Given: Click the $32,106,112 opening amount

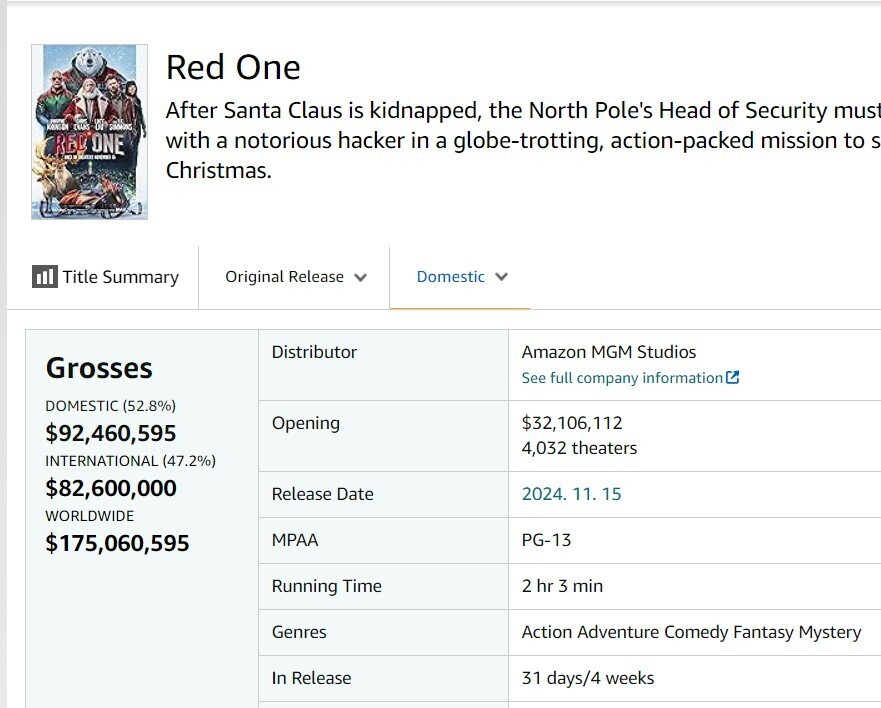Looking at the screenshot, I should pyautogui.click(x=572, y=423).
